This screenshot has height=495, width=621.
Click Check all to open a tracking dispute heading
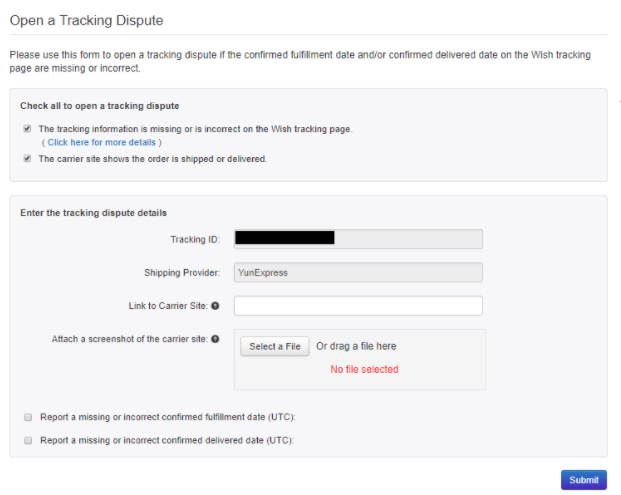(100, 105)
